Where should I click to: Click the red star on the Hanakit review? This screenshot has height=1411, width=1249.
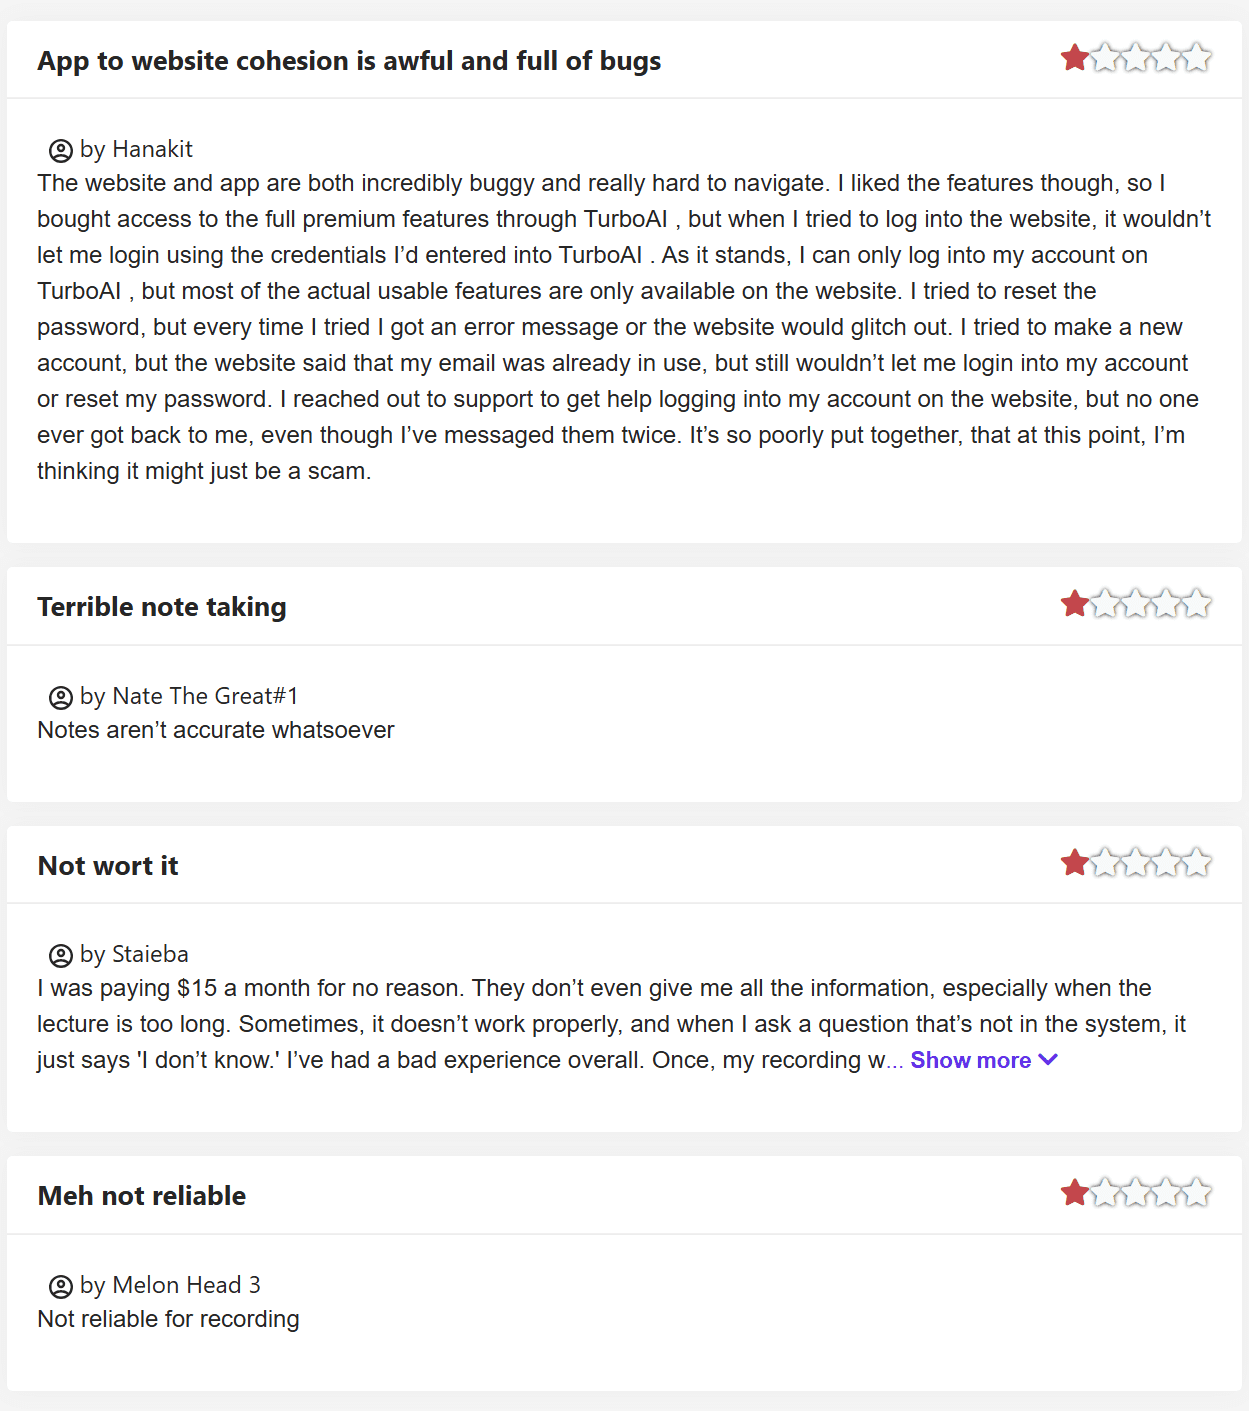point(1075,58)
